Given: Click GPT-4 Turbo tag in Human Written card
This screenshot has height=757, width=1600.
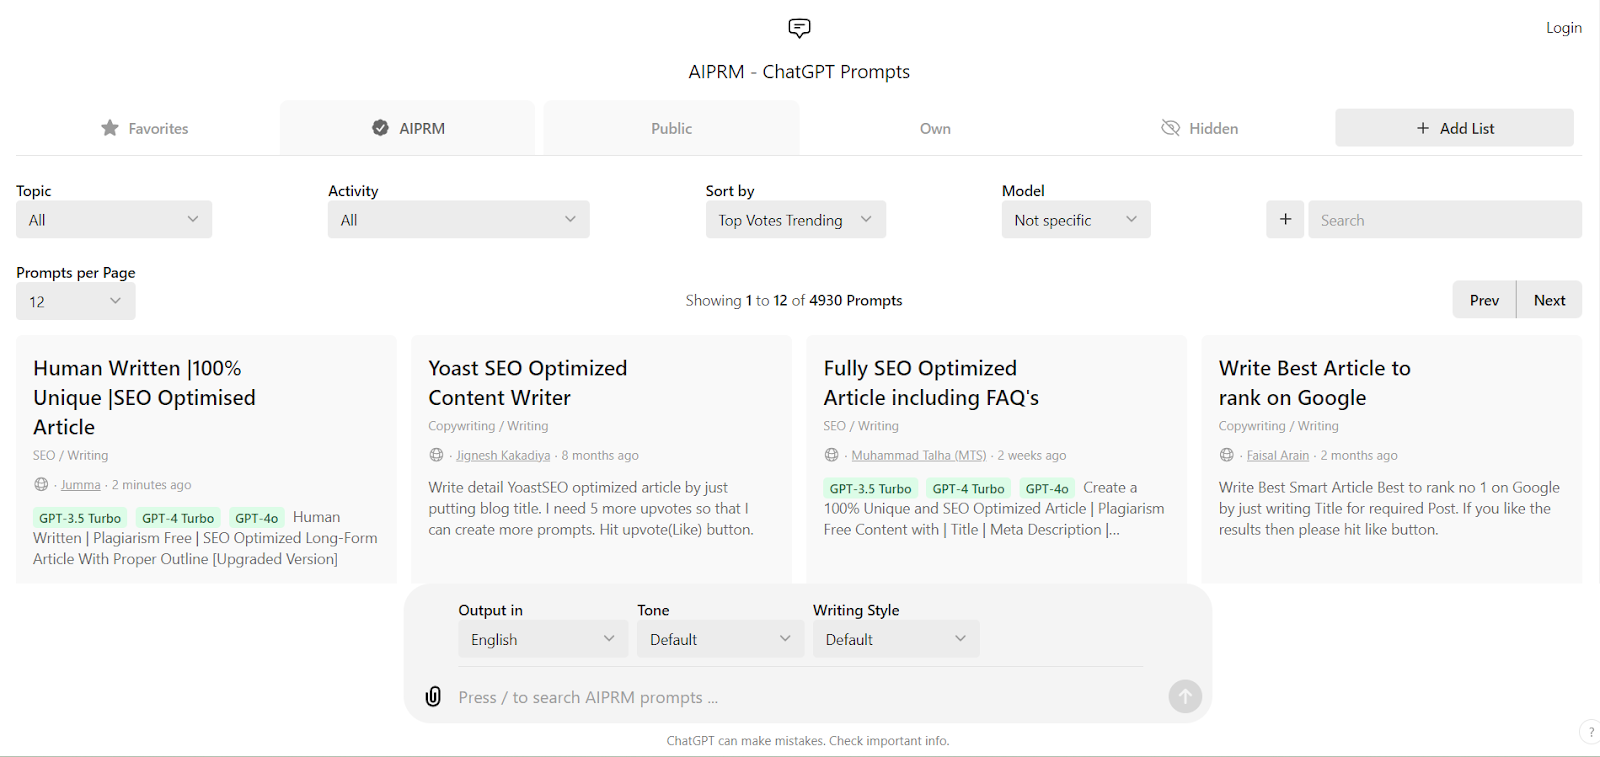Looking at the screenshot, I should click(178, 518).
